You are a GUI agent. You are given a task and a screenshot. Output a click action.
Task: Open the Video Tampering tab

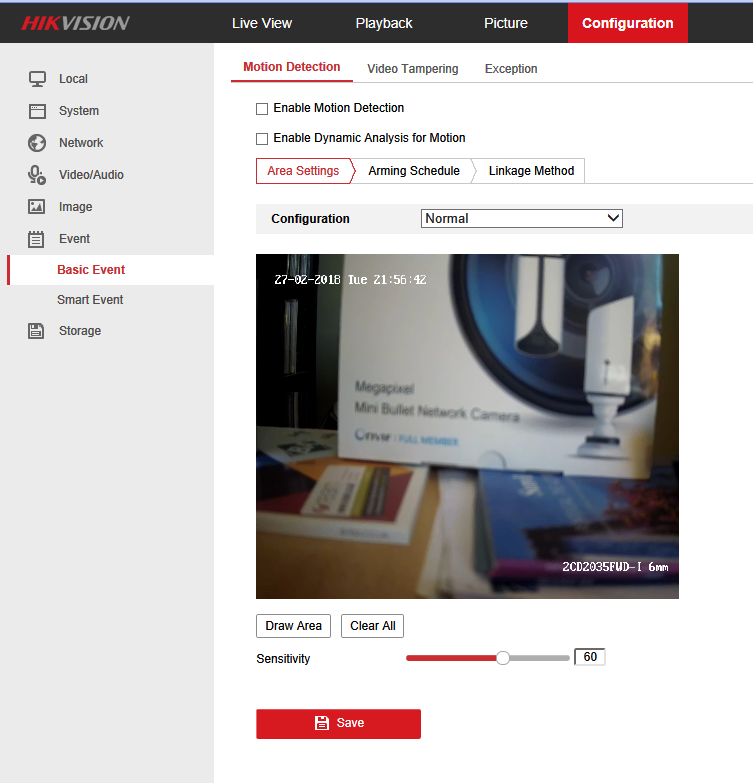[412, 69]
